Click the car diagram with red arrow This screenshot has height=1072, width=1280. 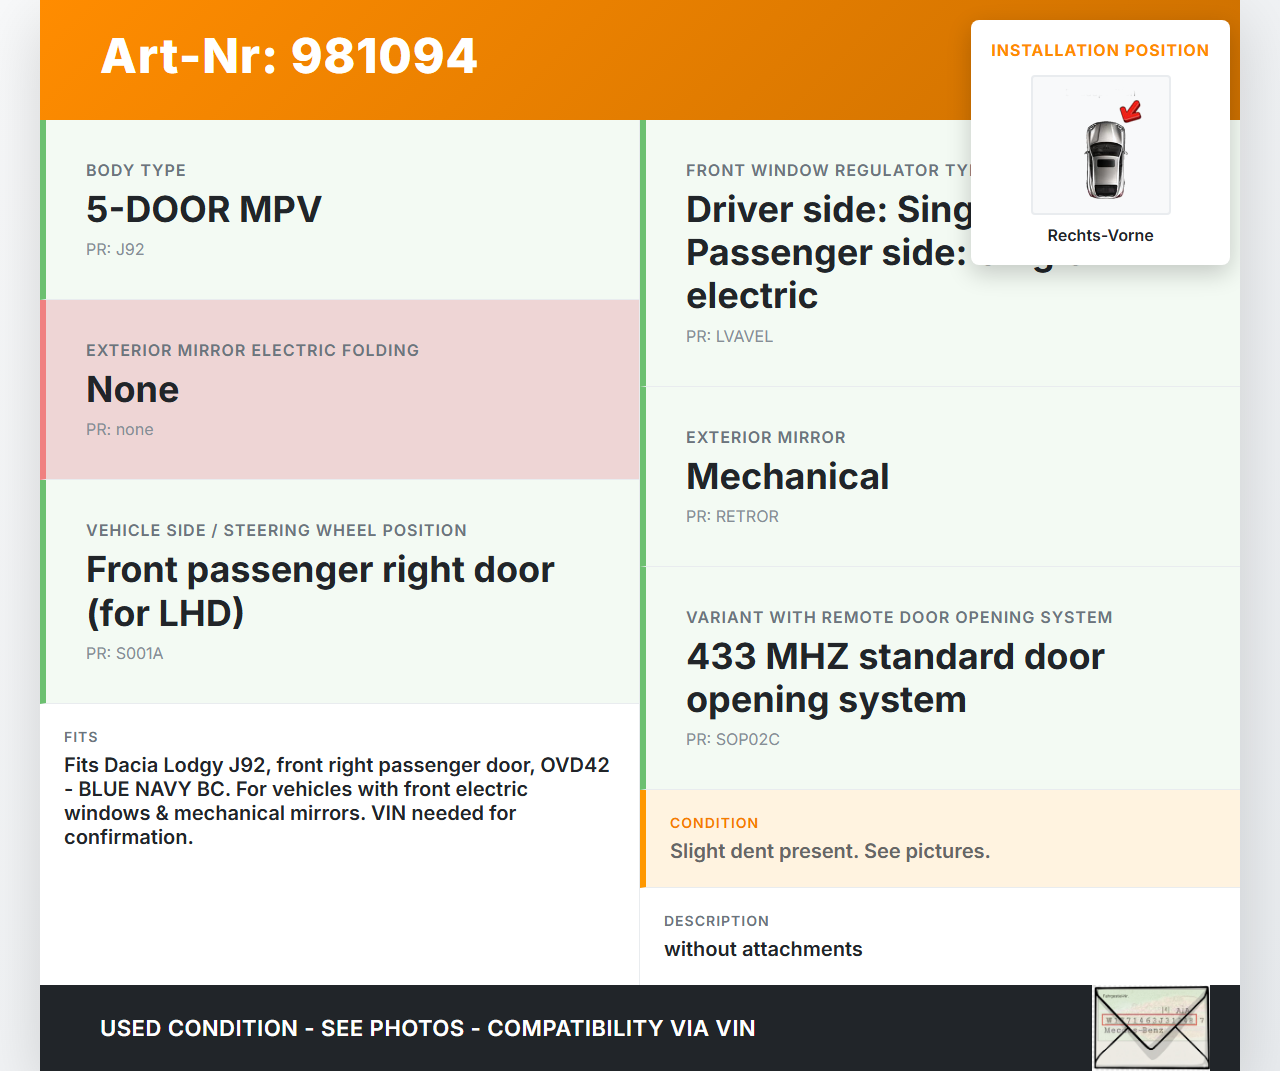(x=1101, y=145)
